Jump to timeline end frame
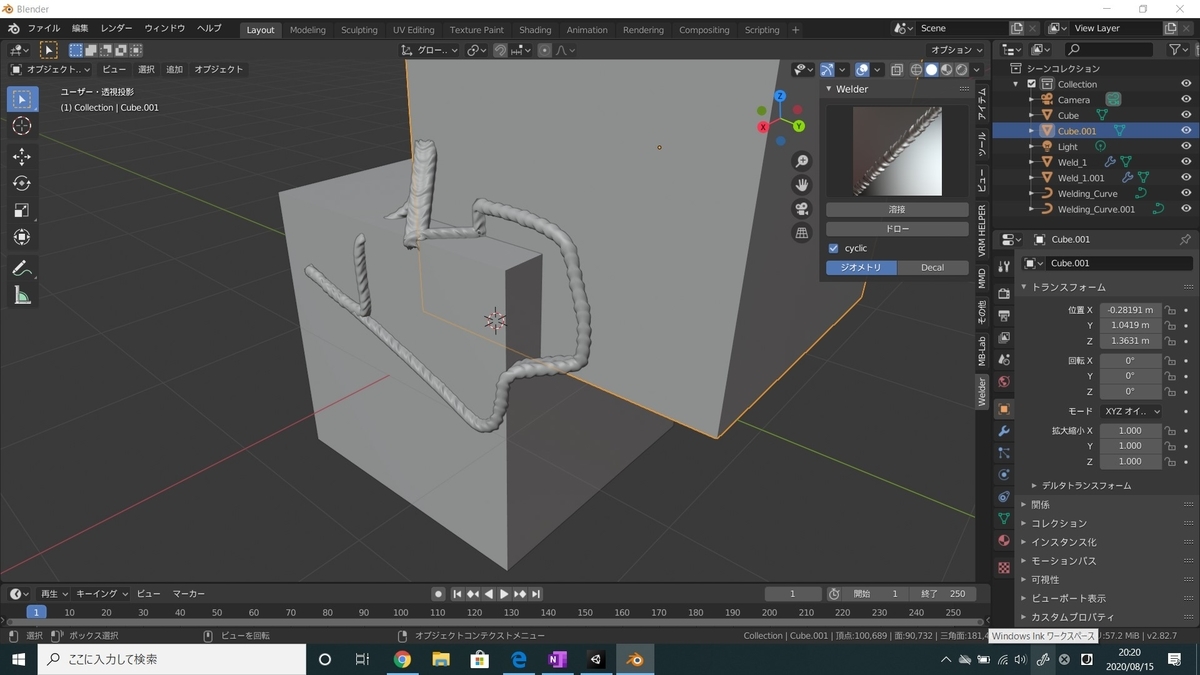 (536, 594)
